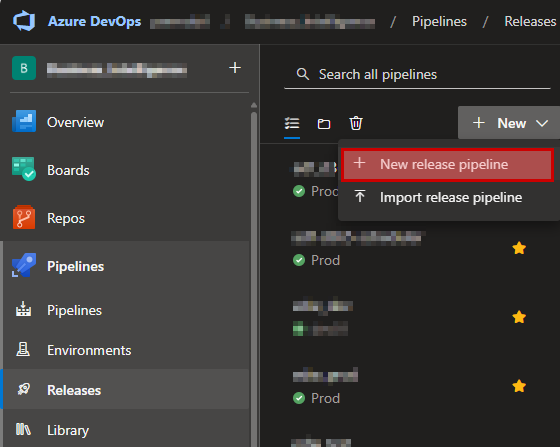560x447 pixels.
Task: Click the Environments server icon
Action: pyautogui.click(x=23, y=349)
